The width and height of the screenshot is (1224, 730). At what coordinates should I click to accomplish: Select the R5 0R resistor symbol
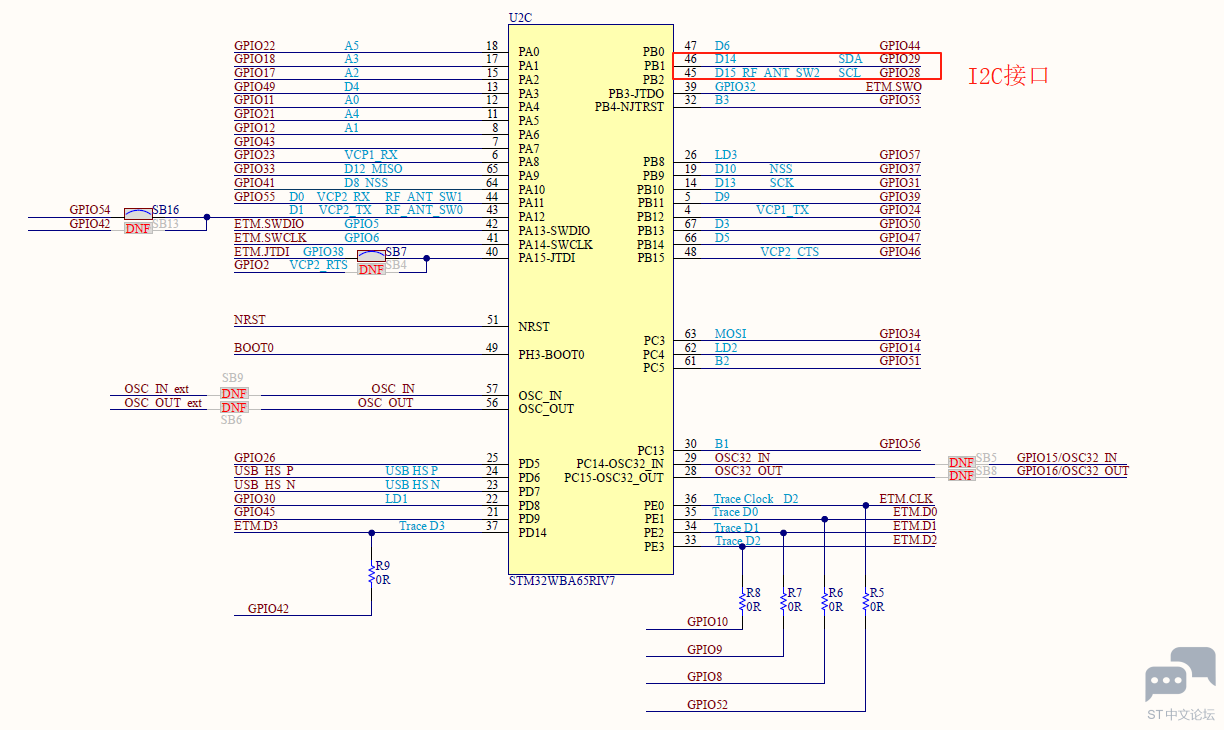tap(865, 600)
